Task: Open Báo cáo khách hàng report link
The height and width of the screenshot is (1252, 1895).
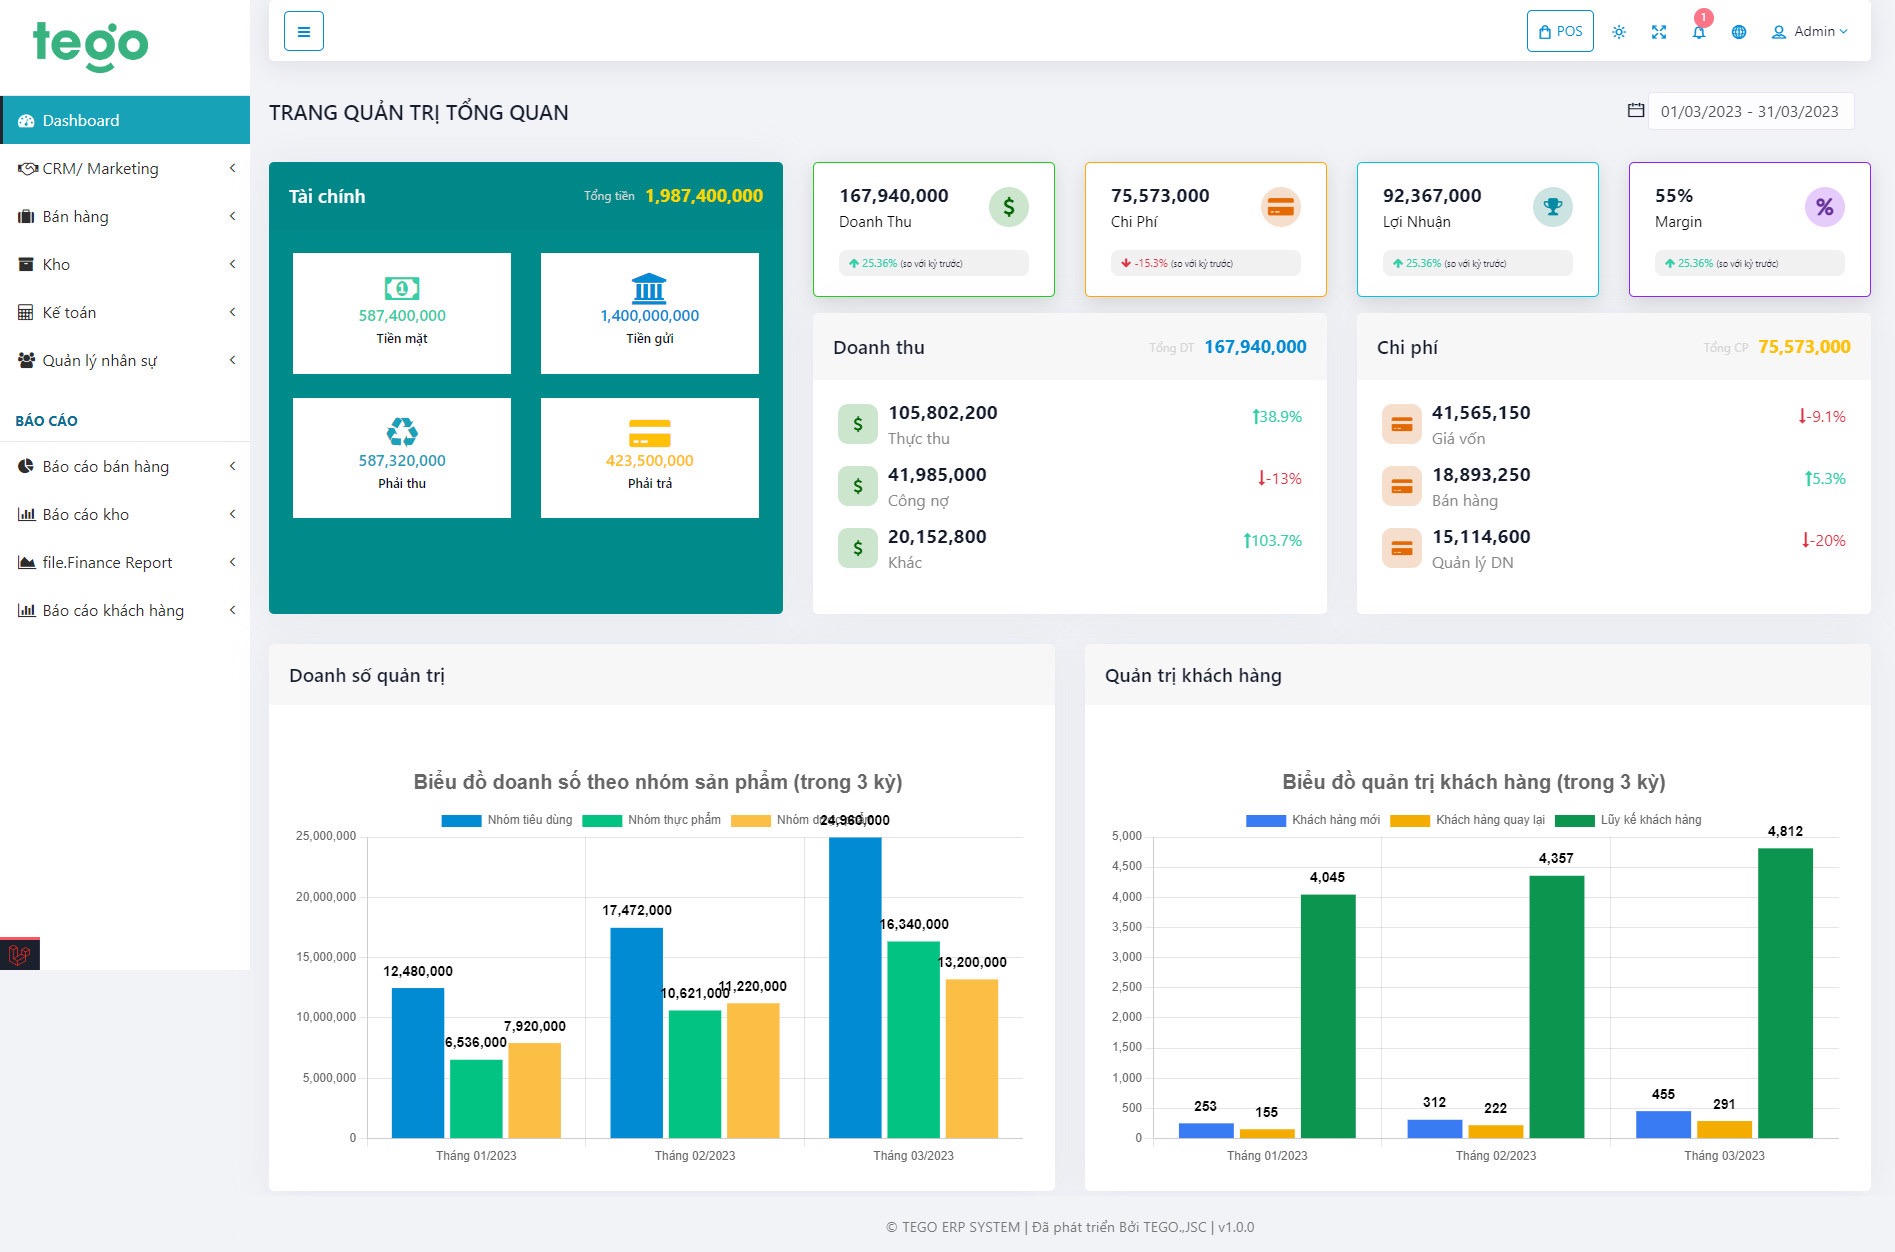Action: [125, 610]
